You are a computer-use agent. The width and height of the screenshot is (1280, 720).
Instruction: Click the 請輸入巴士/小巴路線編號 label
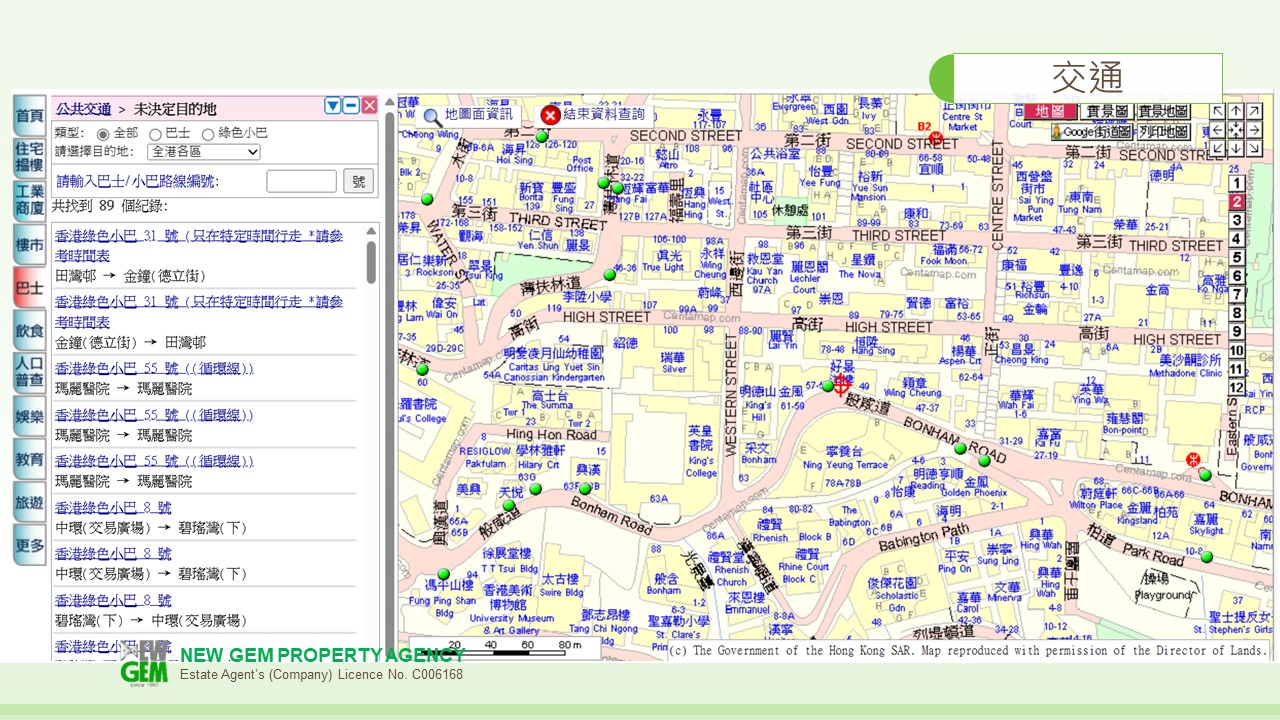(138, 181)
